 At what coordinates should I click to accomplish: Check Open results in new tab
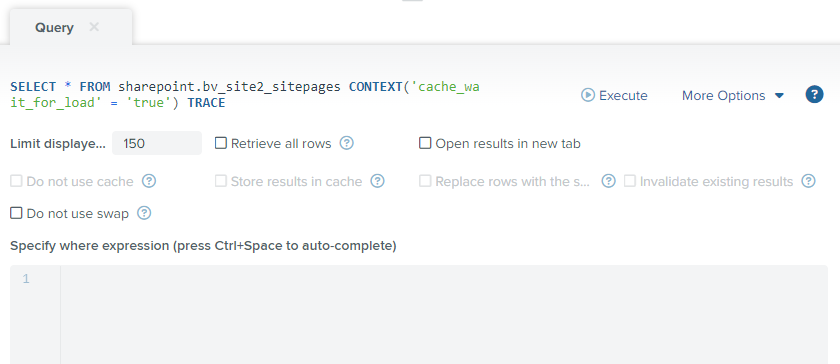(425, 143)
